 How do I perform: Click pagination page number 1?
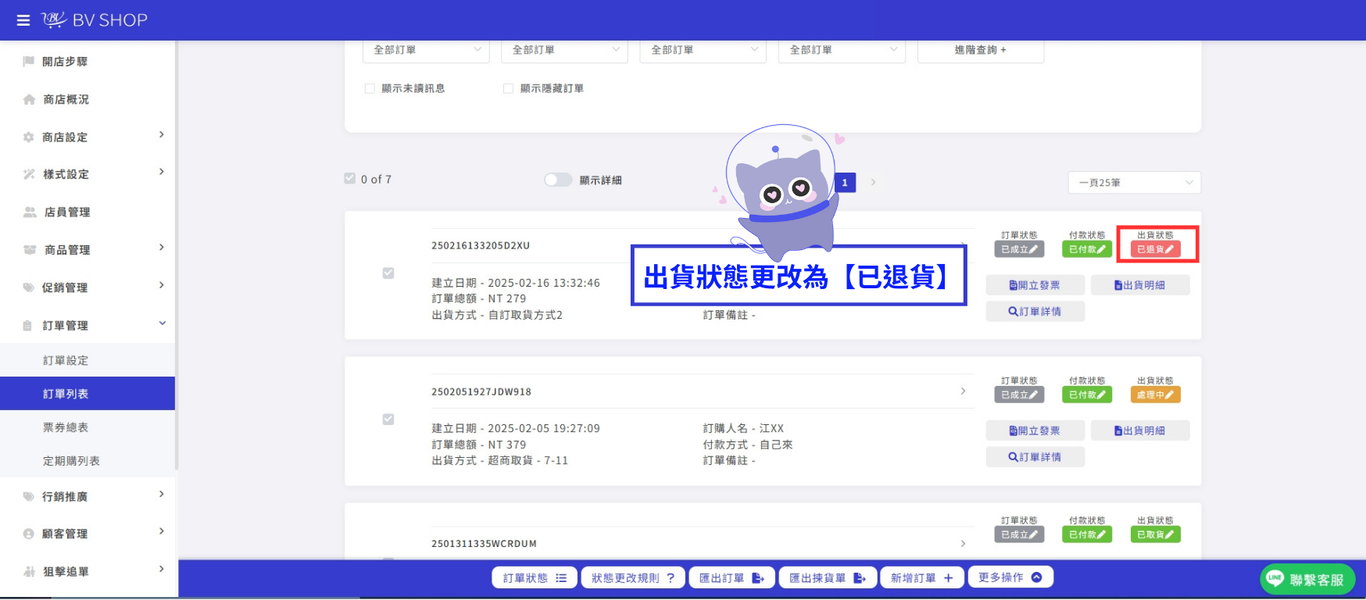coord(845,182)
